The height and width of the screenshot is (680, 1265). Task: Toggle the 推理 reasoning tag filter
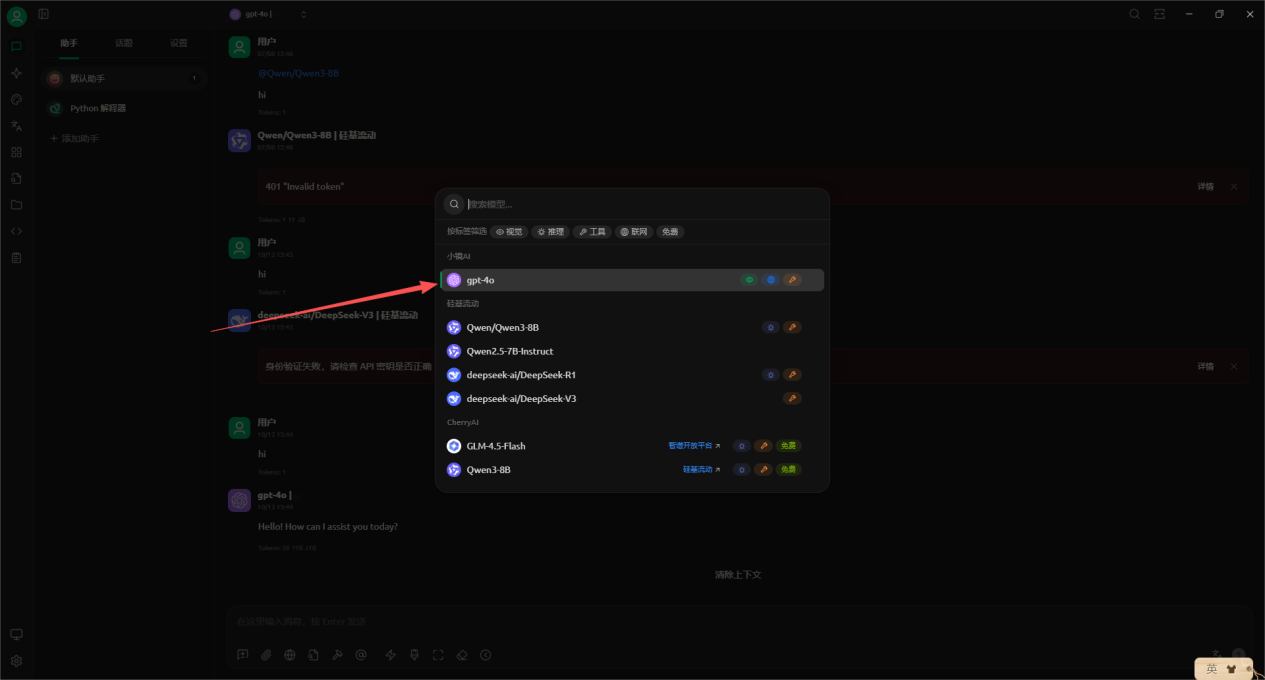tap(551, 232)
